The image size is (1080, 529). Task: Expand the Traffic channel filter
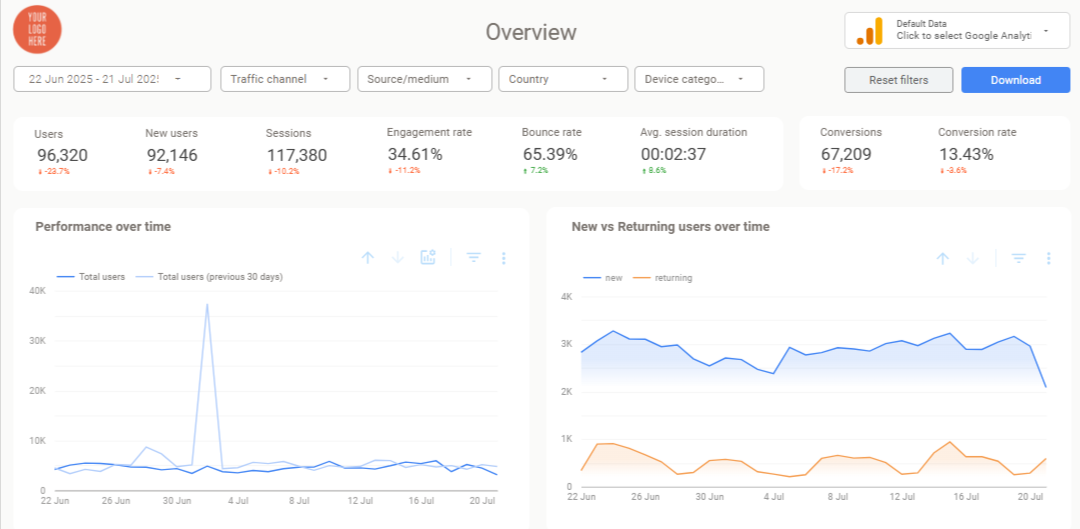click(285, 79)
